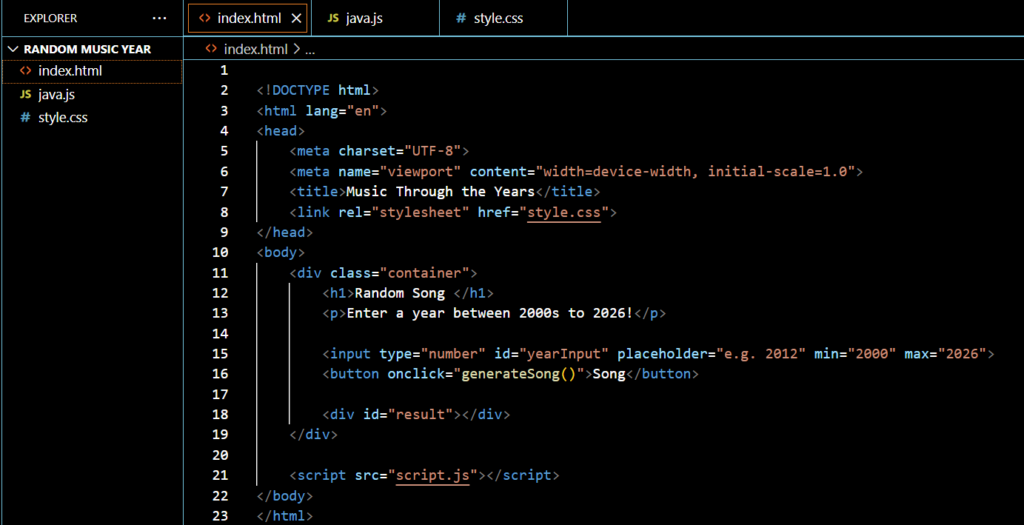Click line number 15 in the gutter
1024x525 pixels.
221,353
